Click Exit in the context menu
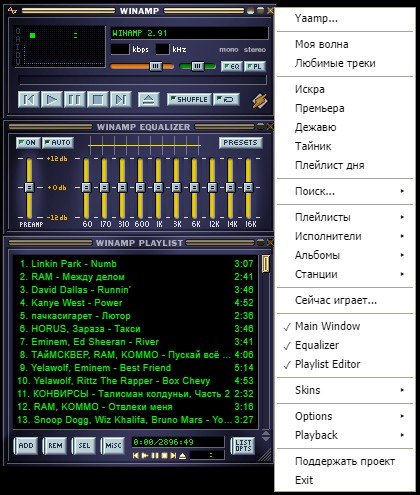 tap(345, 480)
